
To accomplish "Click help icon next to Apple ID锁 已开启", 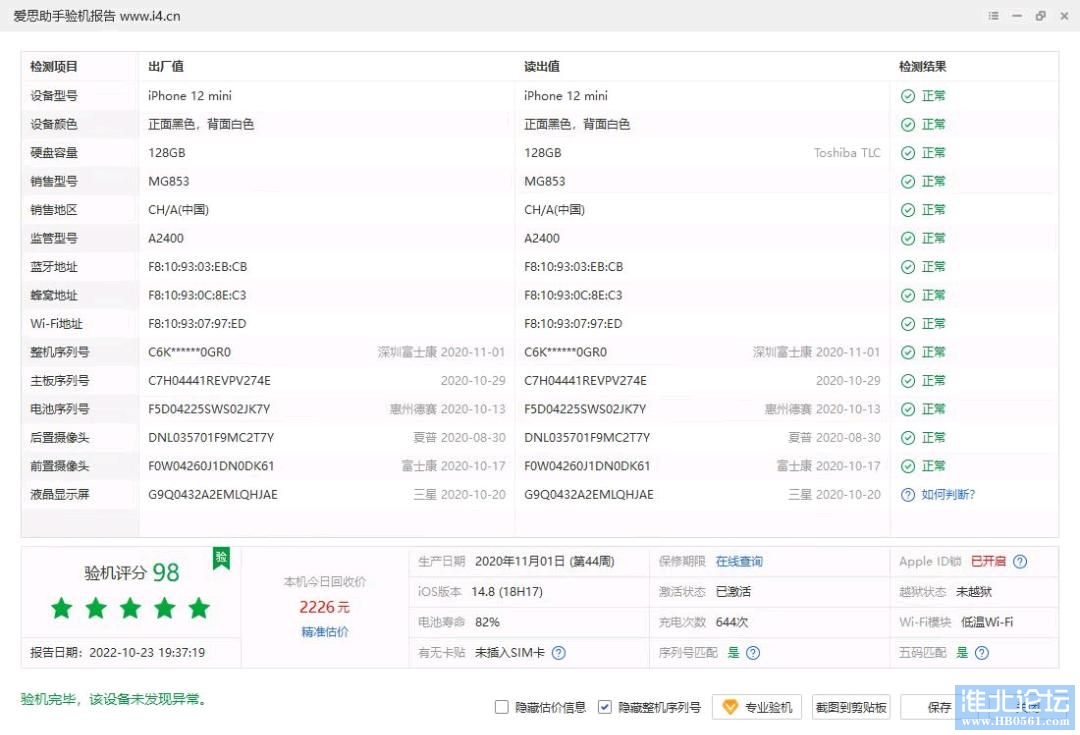I will point(1020,561).
